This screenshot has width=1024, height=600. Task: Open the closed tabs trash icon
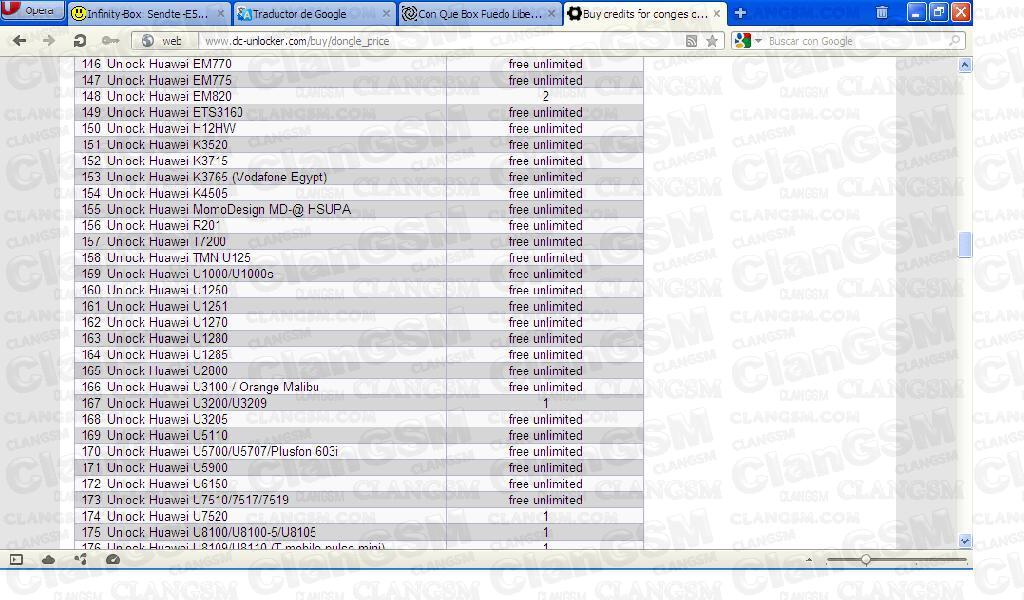[882, 12]
